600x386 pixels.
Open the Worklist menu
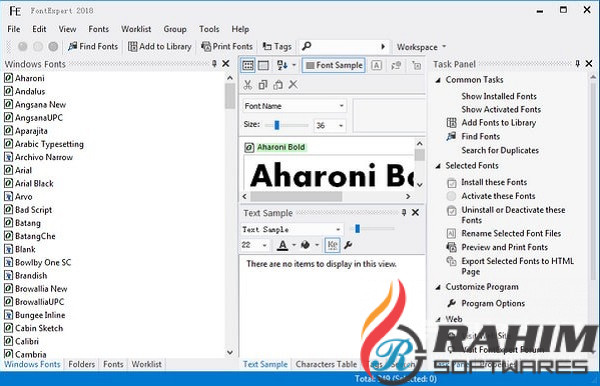coord(136,29)
